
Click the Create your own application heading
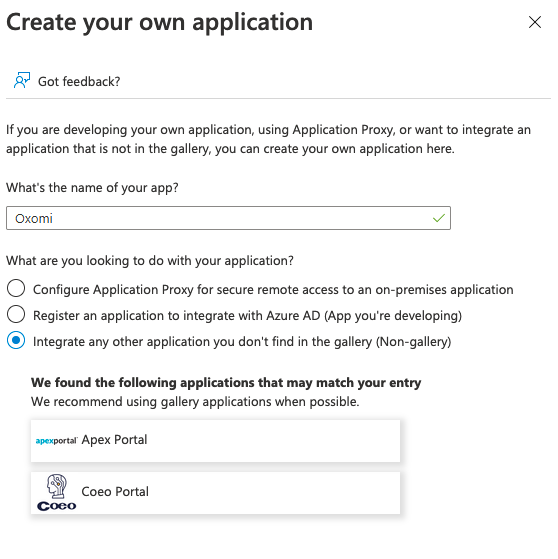[x=159, y=22]
